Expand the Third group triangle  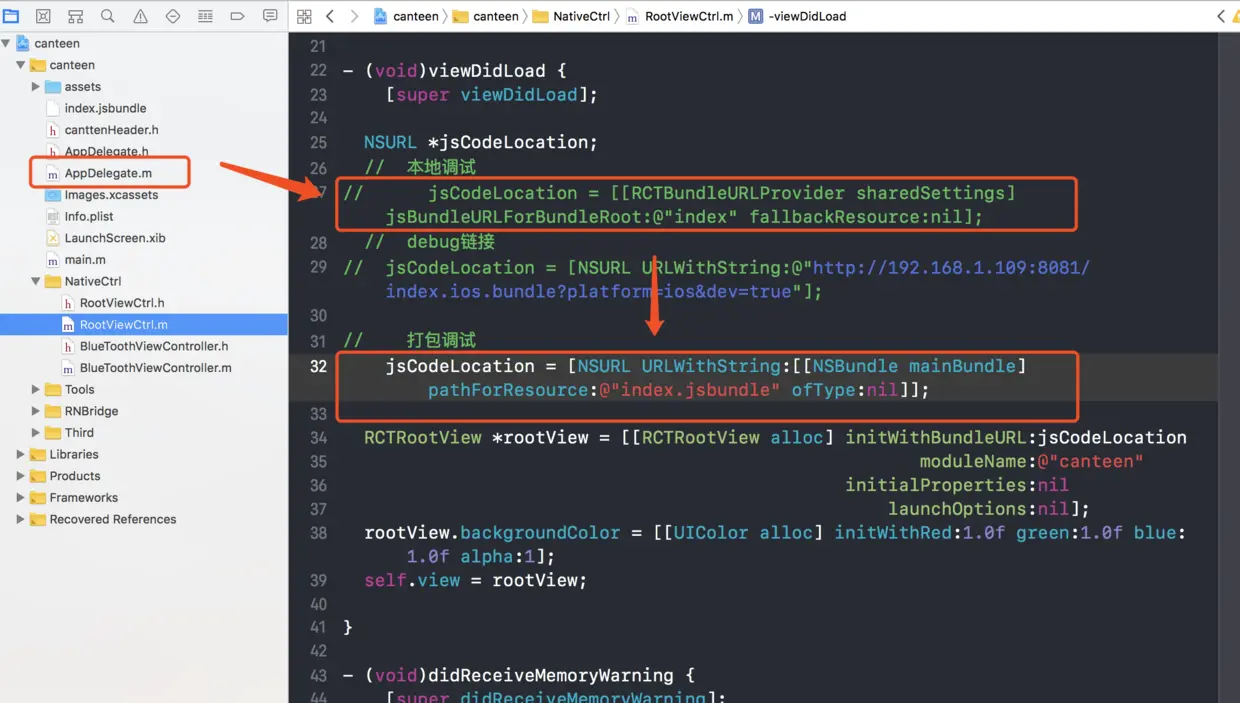pyautogui.click(x=36, y=433)
